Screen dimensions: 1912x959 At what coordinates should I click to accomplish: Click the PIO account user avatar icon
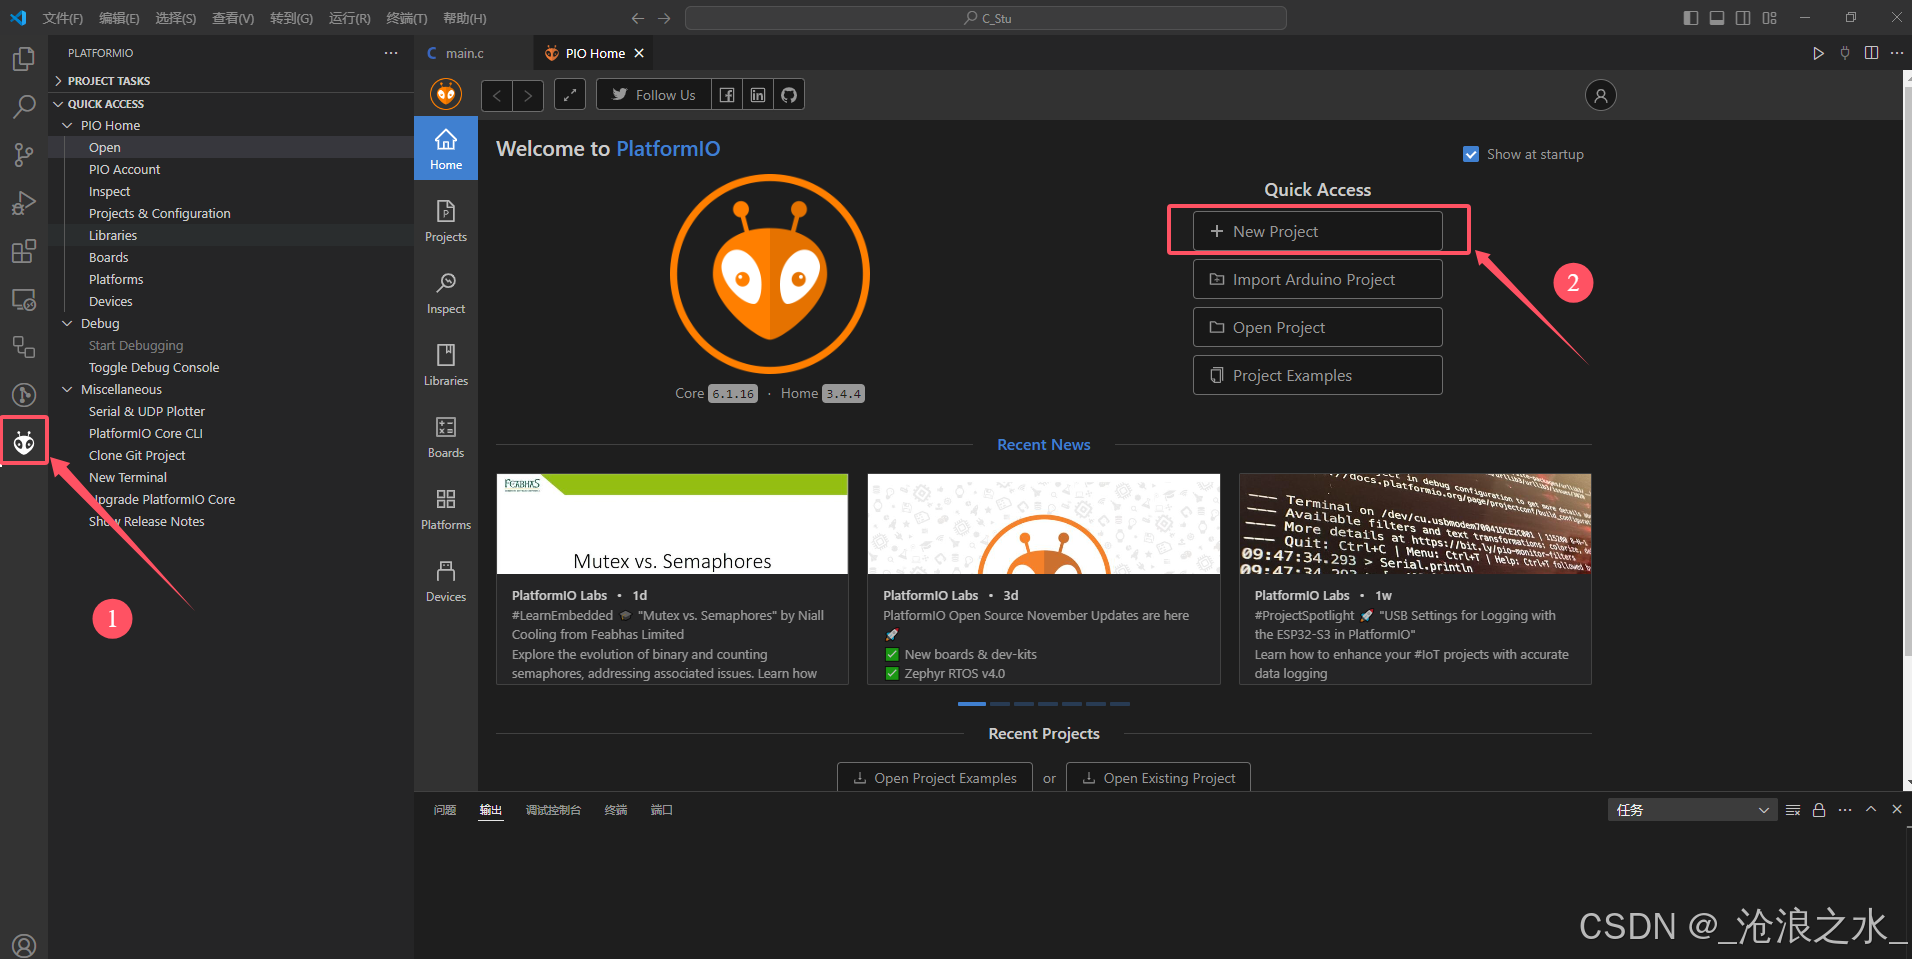1601,95
